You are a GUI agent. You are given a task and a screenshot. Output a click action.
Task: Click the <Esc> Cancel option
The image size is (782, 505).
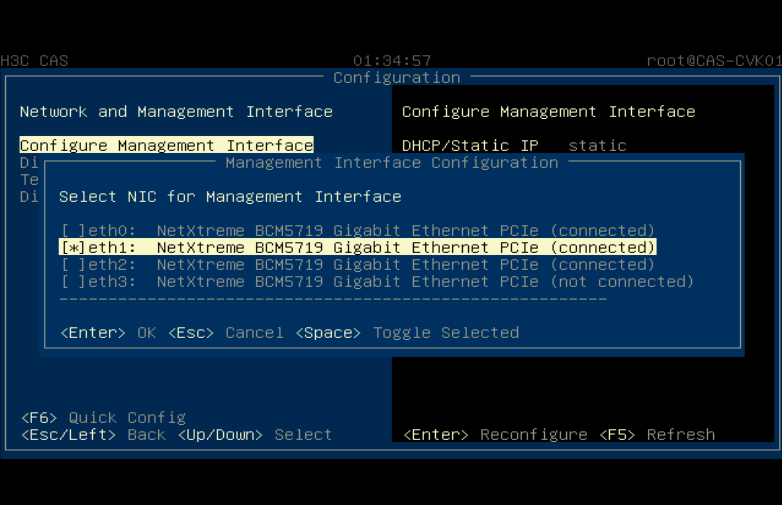pyautogui.click(x=225, y=333)
